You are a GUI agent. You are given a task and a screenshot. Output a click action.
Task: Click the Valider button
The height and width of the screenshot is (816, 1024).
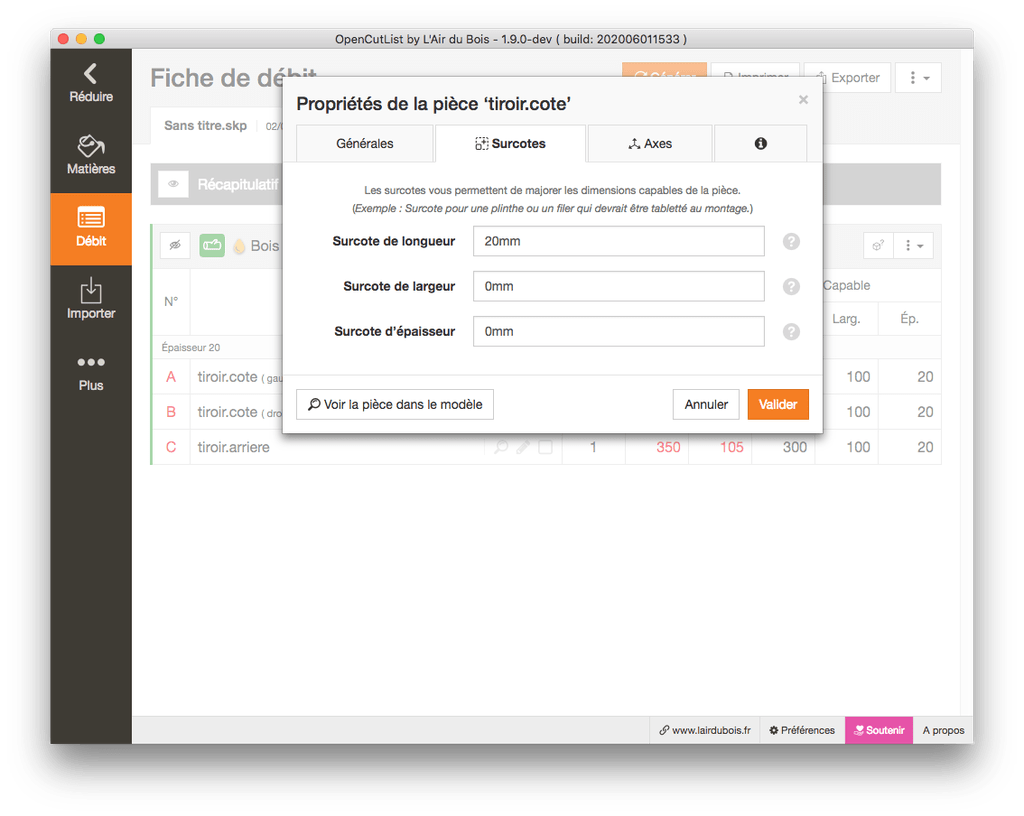click(778, 405)
